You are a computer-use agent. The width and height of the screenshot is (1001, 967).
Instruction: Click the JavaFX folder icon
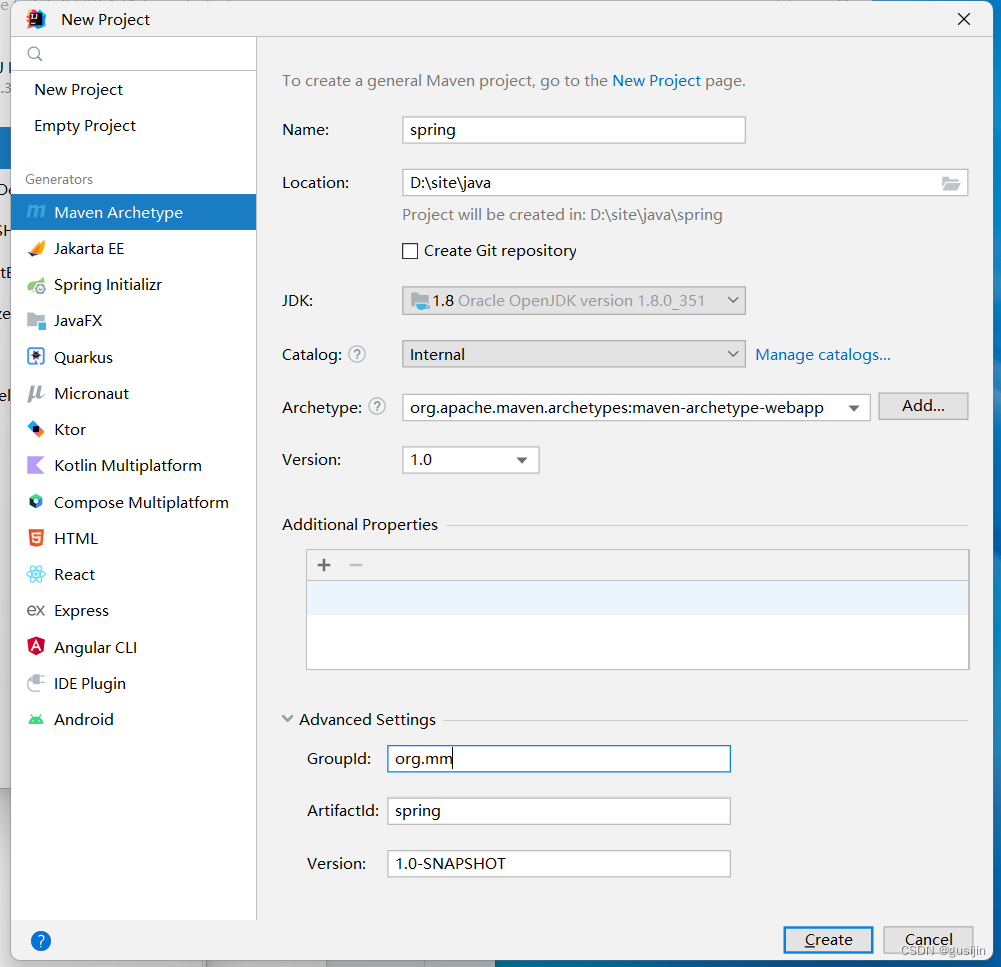point(36,321)
